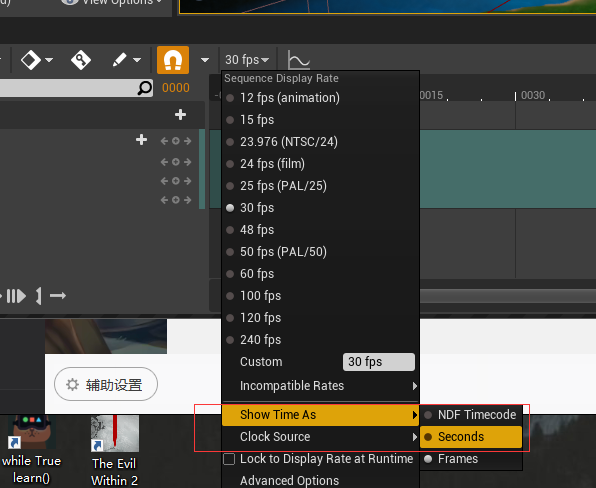Click the plus icon on first track row
Viewport: 596px width, 488px height.
point(141,140)
